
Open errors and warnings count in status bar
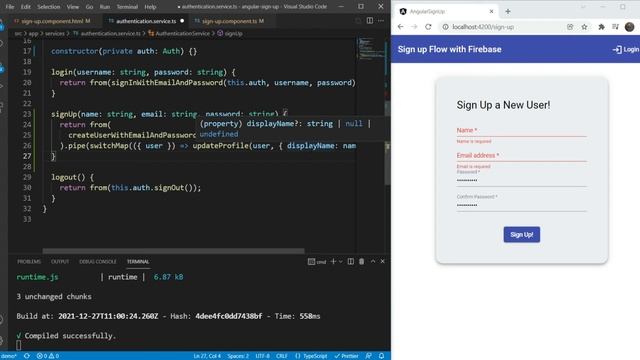tap(48, 356)
